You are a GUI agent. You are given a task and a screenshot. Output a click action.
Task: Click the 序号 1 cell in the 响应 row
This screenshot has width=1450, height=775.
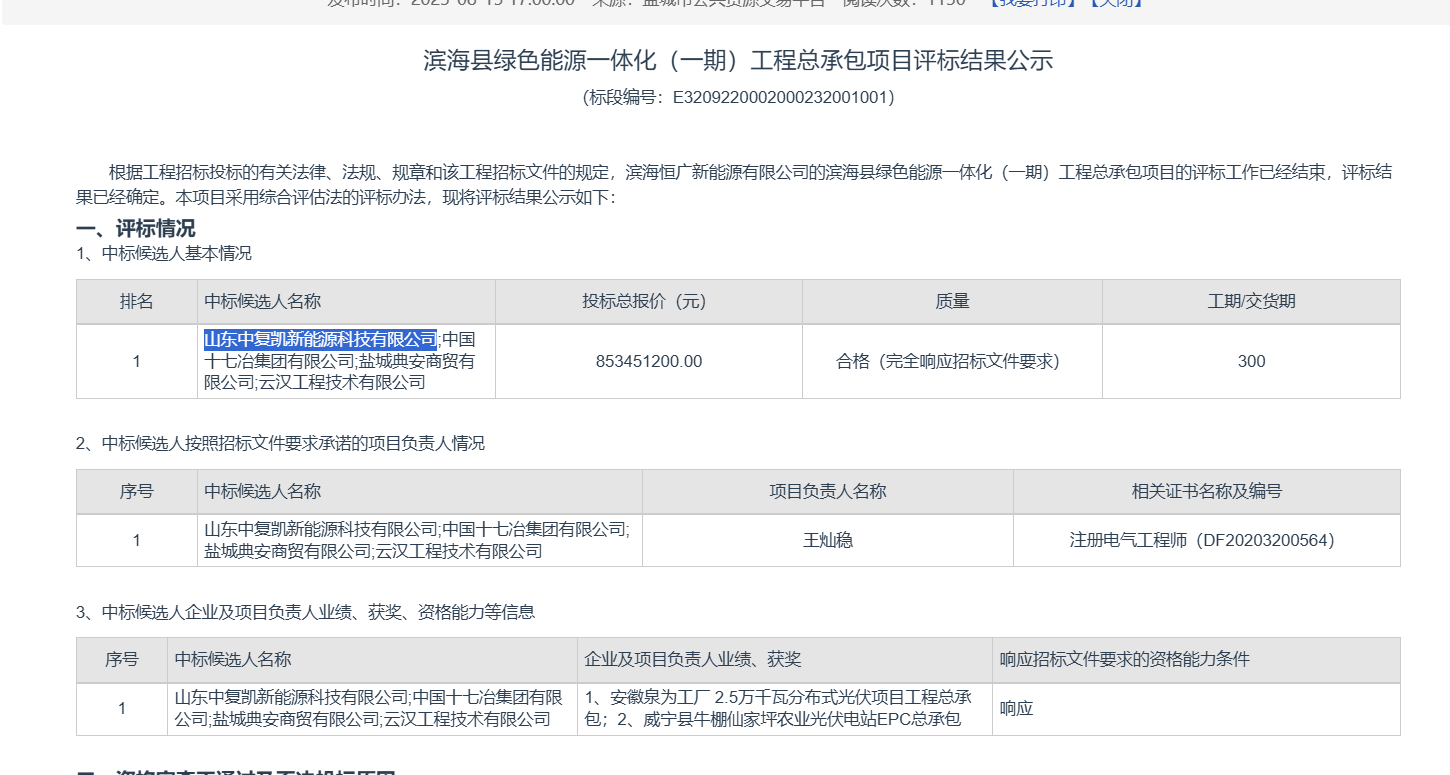pos(122,709)
